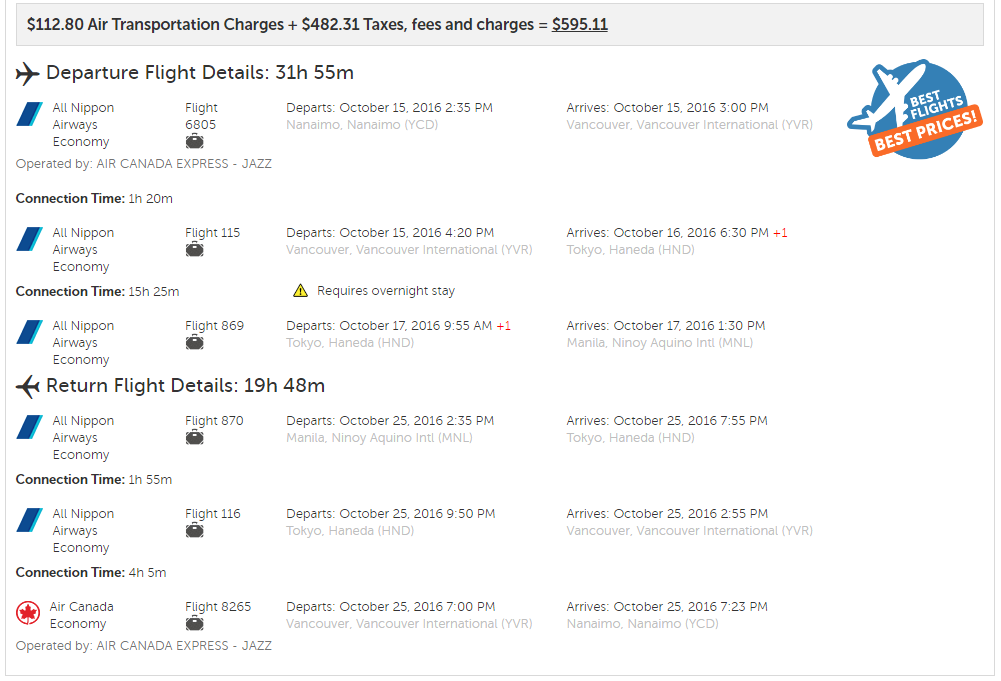
Task: Click the Departure Flight Details: 31h 55m heading
Action: pyautogui.click(x=200, y=73)
